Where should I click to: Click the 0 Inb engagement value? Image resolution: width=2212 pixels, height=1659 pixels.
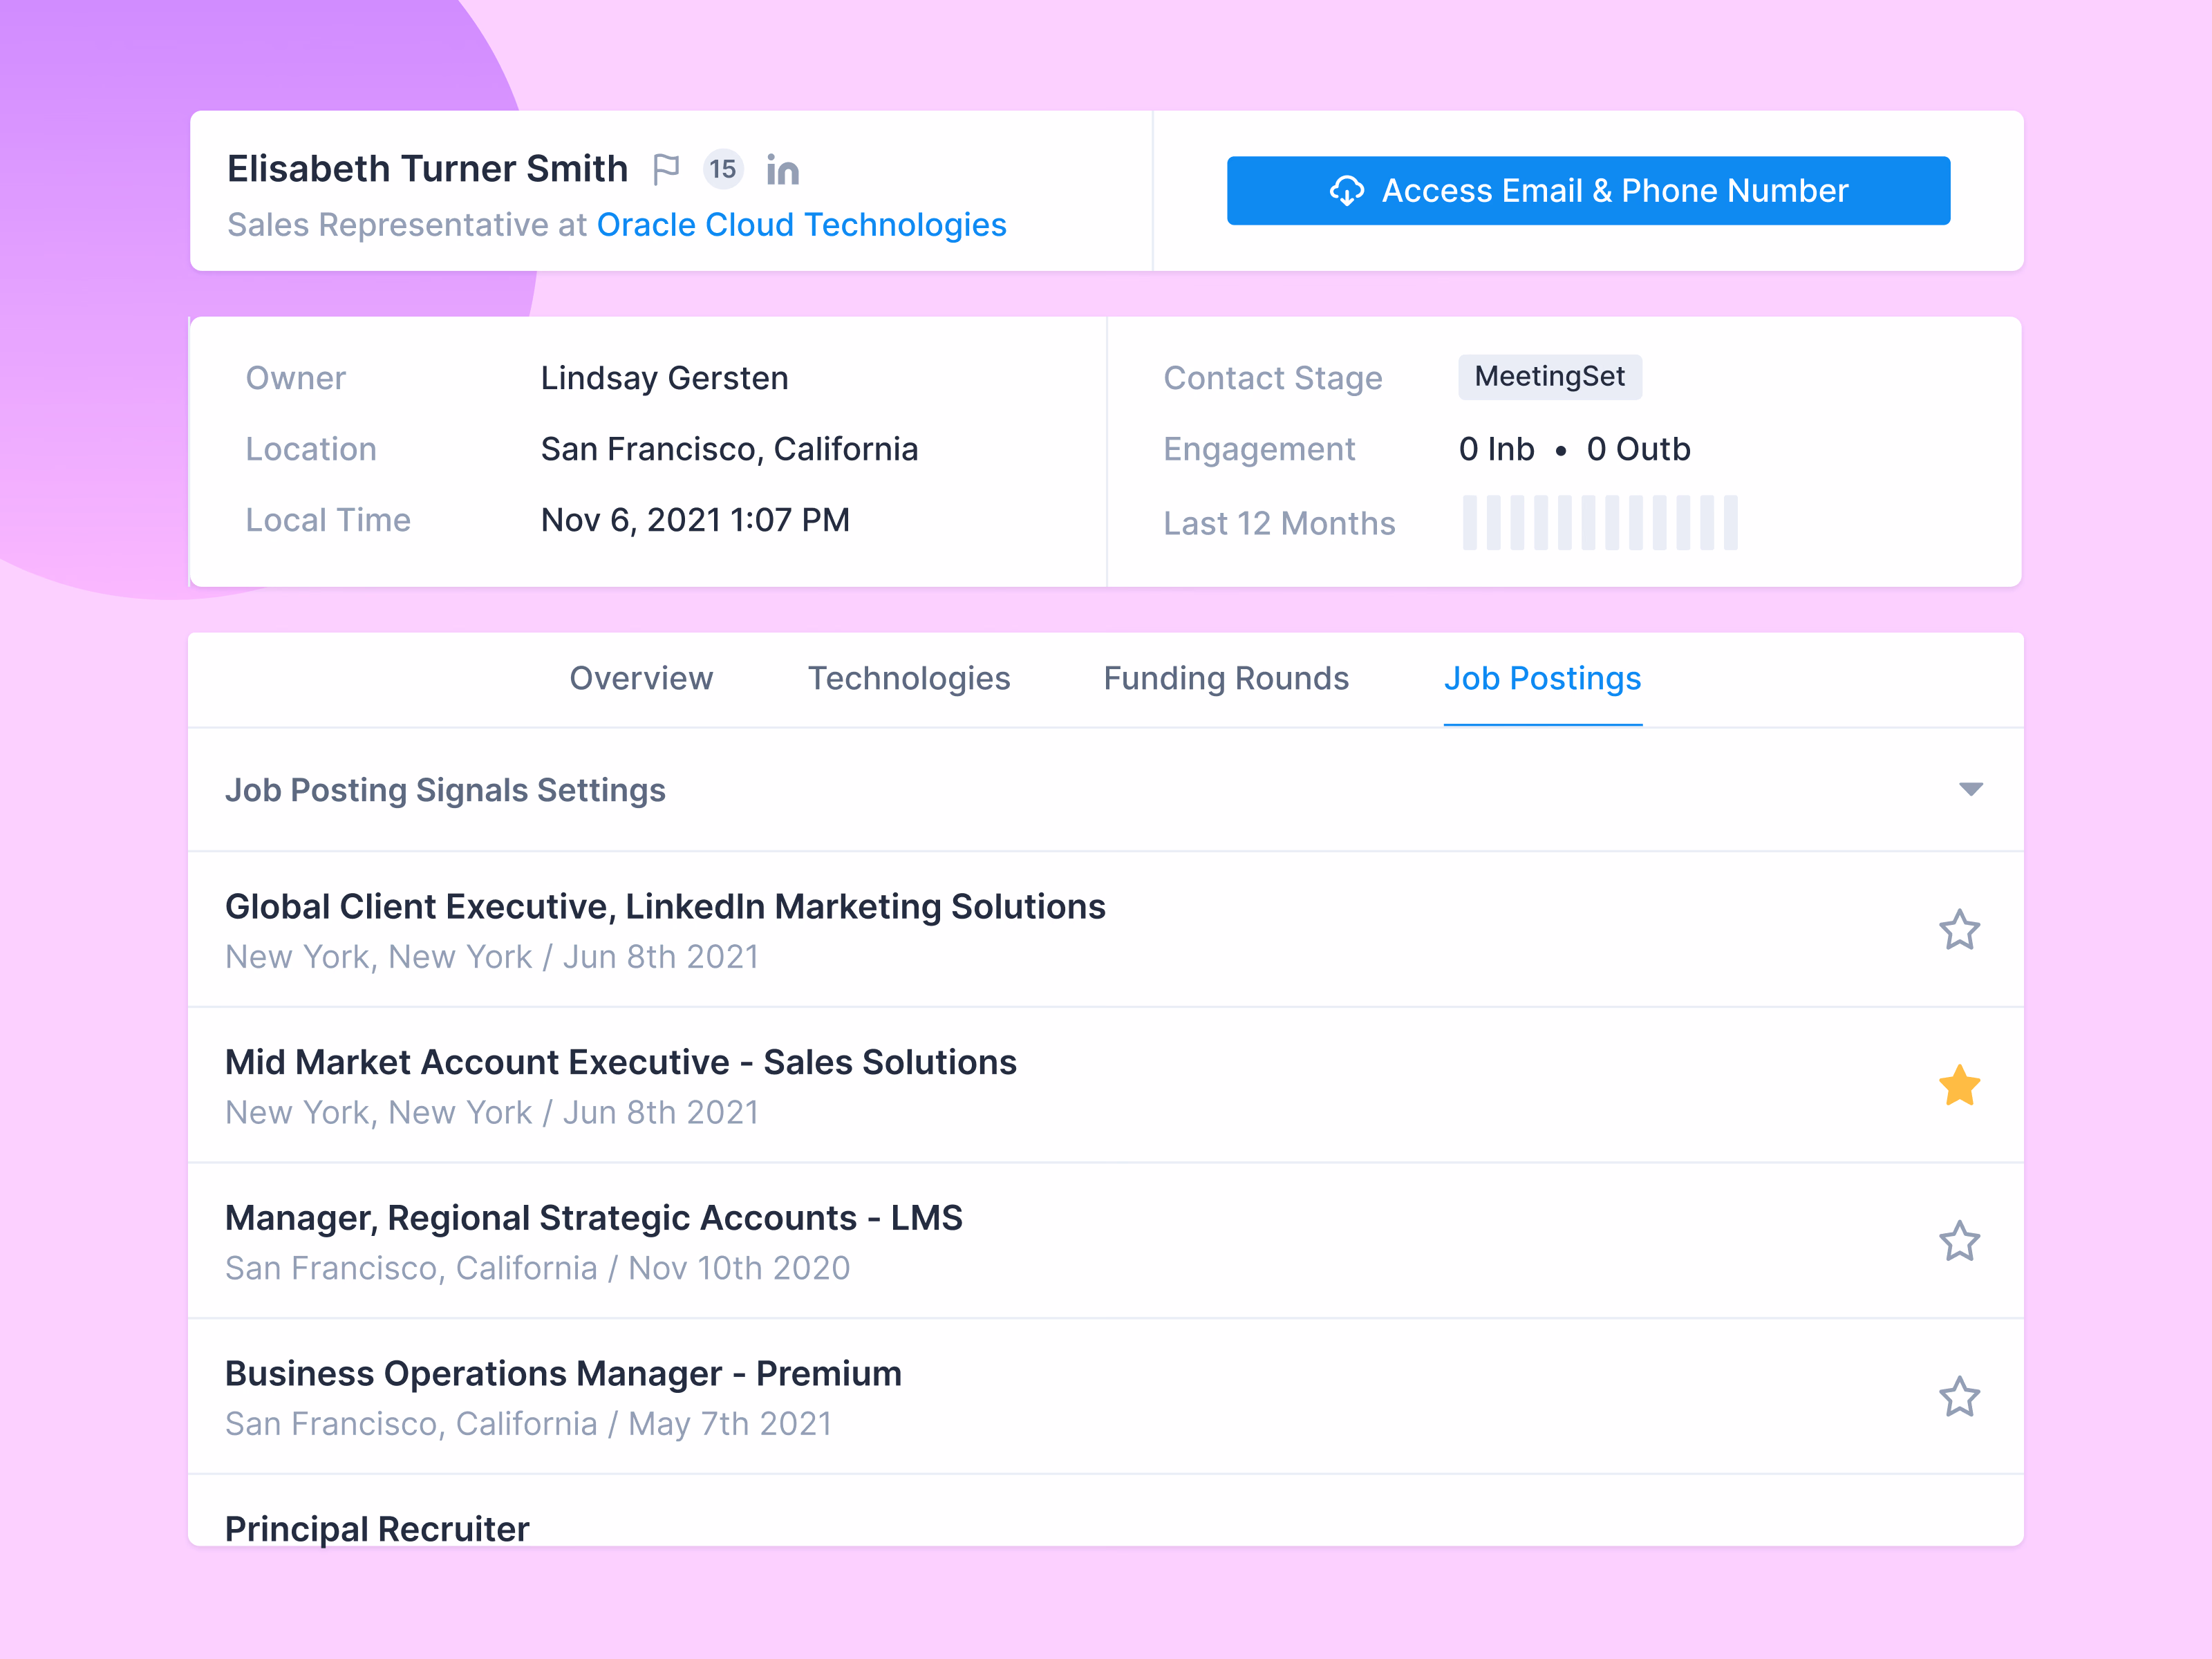point(1496,449)
